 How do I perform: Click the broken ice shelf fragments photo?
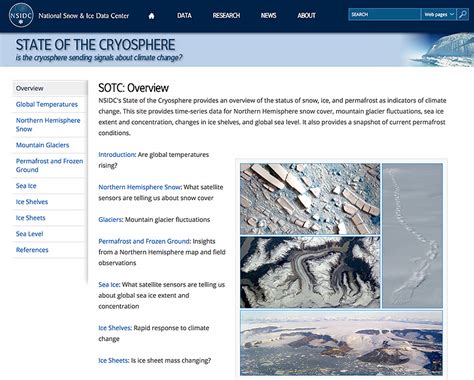click(x=310, y=199)
